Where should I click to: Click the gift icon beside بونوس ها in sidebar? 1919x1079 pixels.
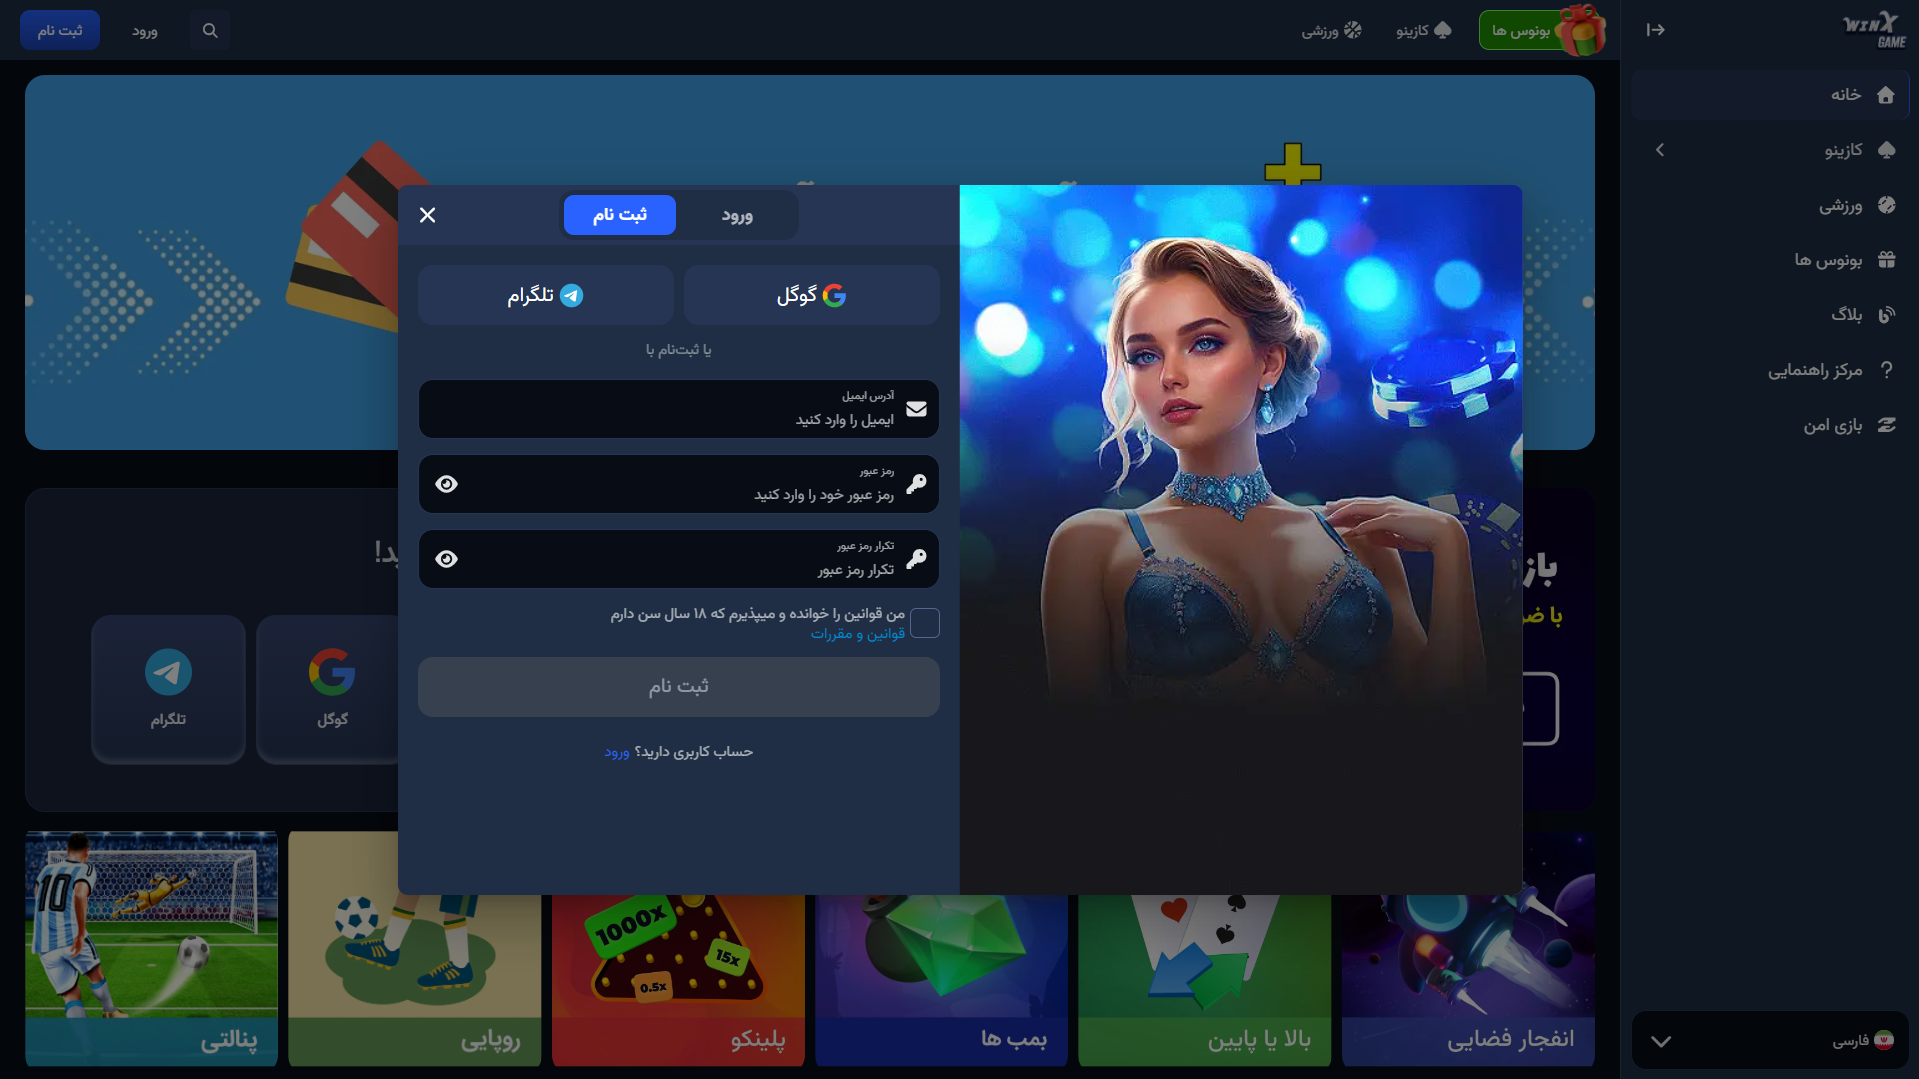click(1886, 260)
